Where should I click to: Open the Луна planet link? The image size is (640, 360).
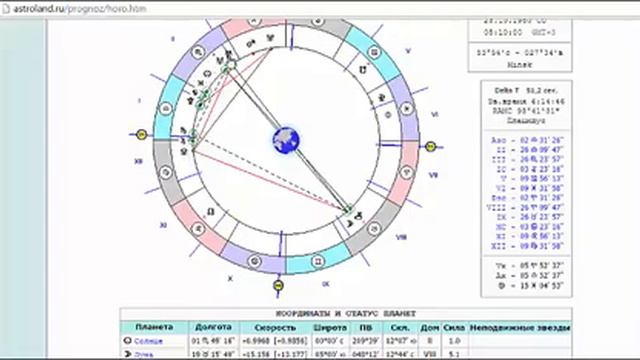pyautogui.click(x=144, y=355)
